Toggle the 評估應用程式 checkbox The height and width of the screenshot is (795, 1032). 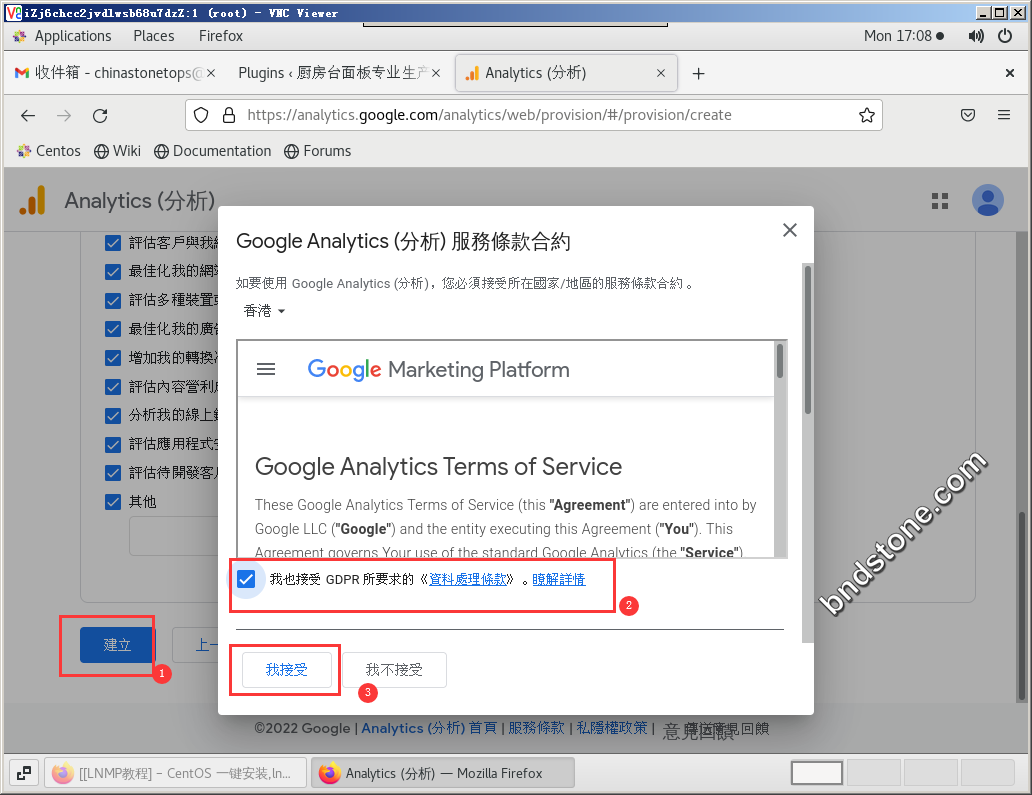[113, 444]
